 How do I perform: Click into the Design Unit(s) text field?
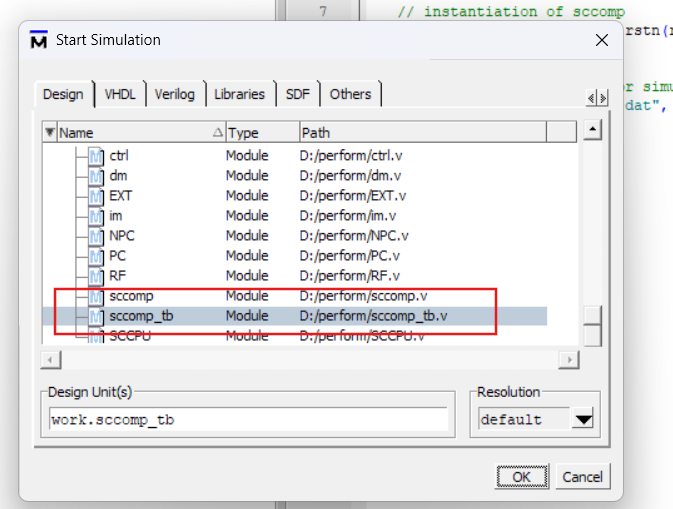250,420
